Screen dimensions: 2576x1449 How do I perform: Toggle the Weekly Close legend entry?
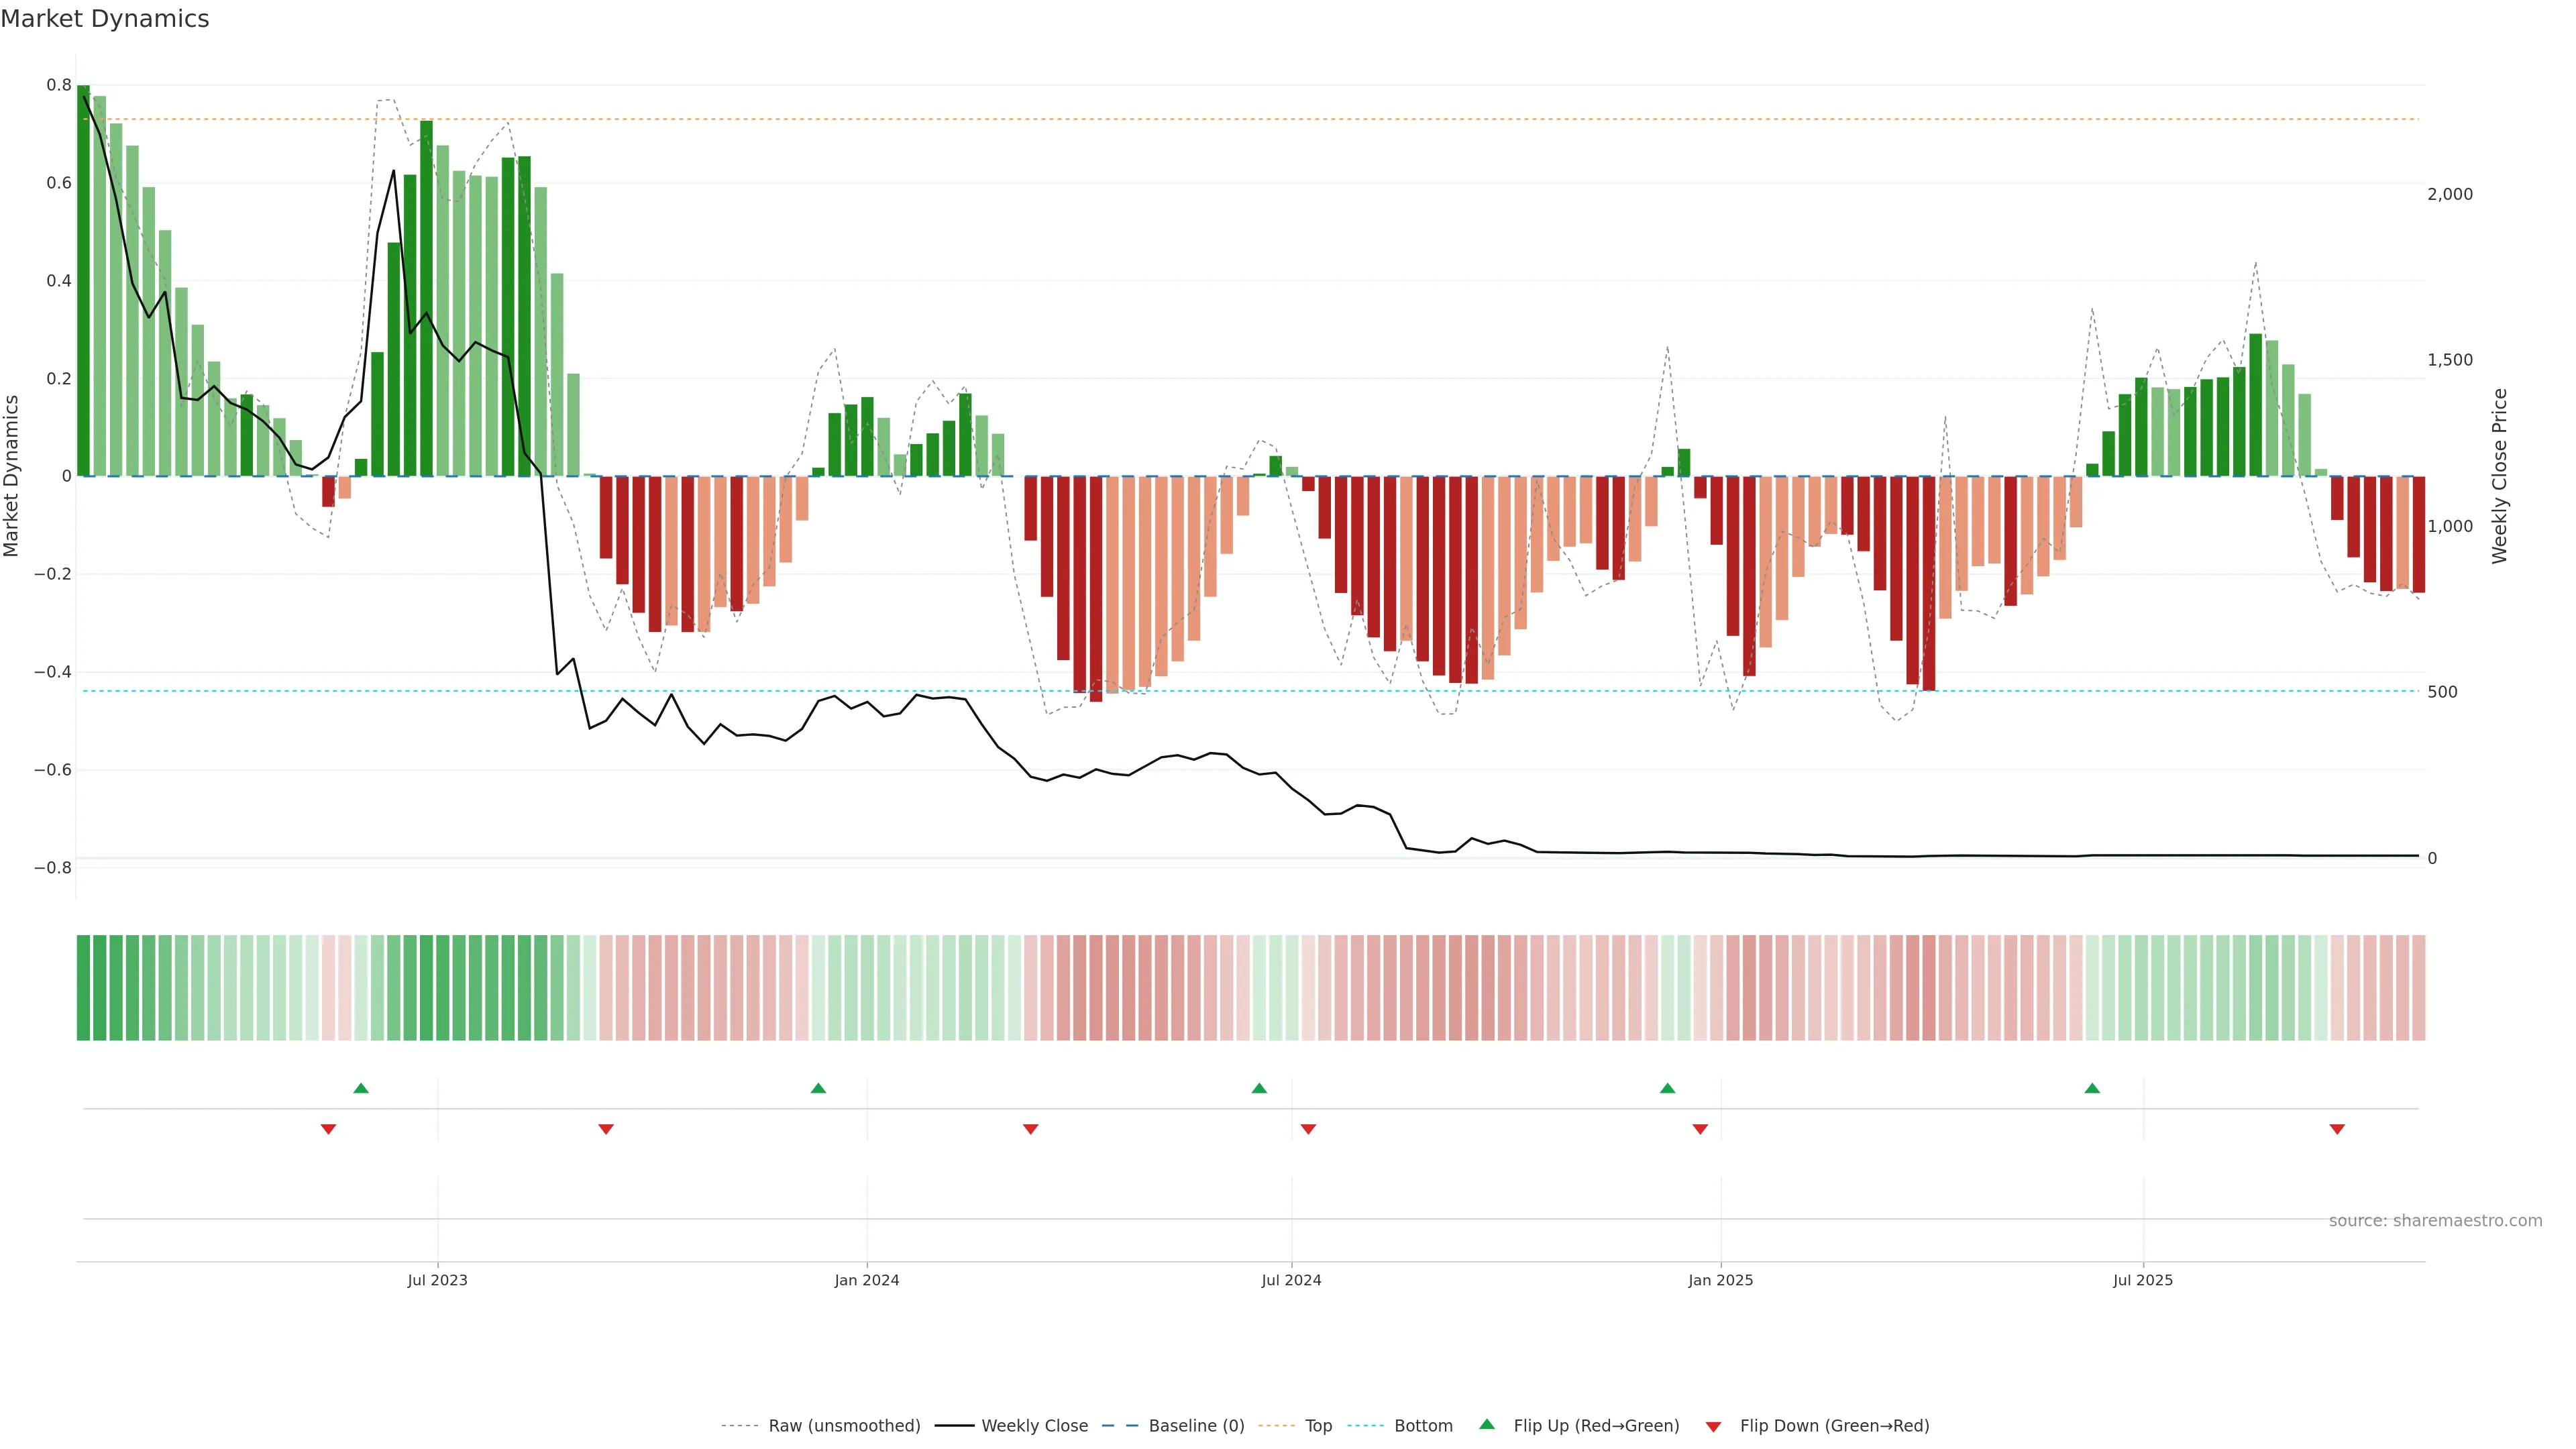(x=1034, y=1426)
